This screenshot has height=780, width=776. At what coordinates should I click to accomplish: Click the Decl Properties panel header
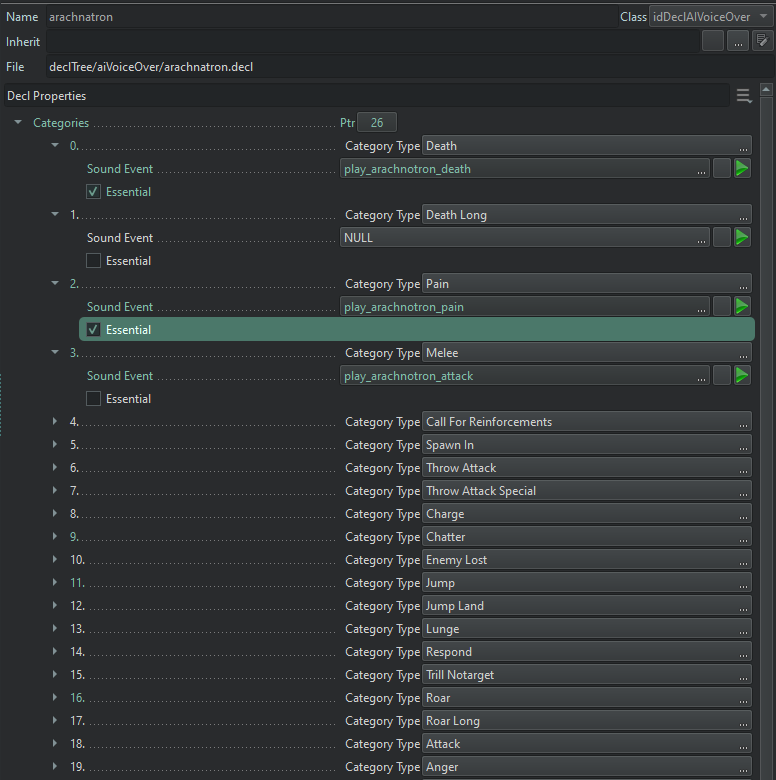(367, 96)
